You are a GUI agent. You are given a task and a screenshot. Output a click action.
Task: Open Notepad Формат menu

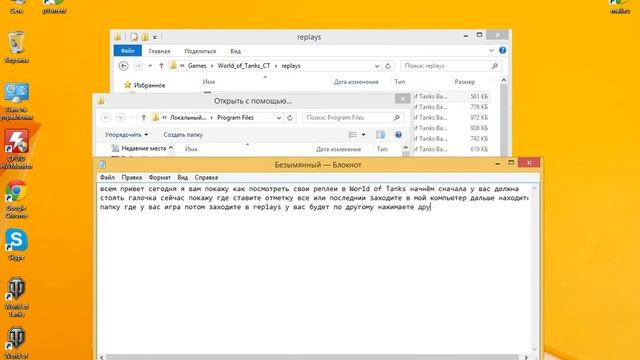(x=160, y=178)
